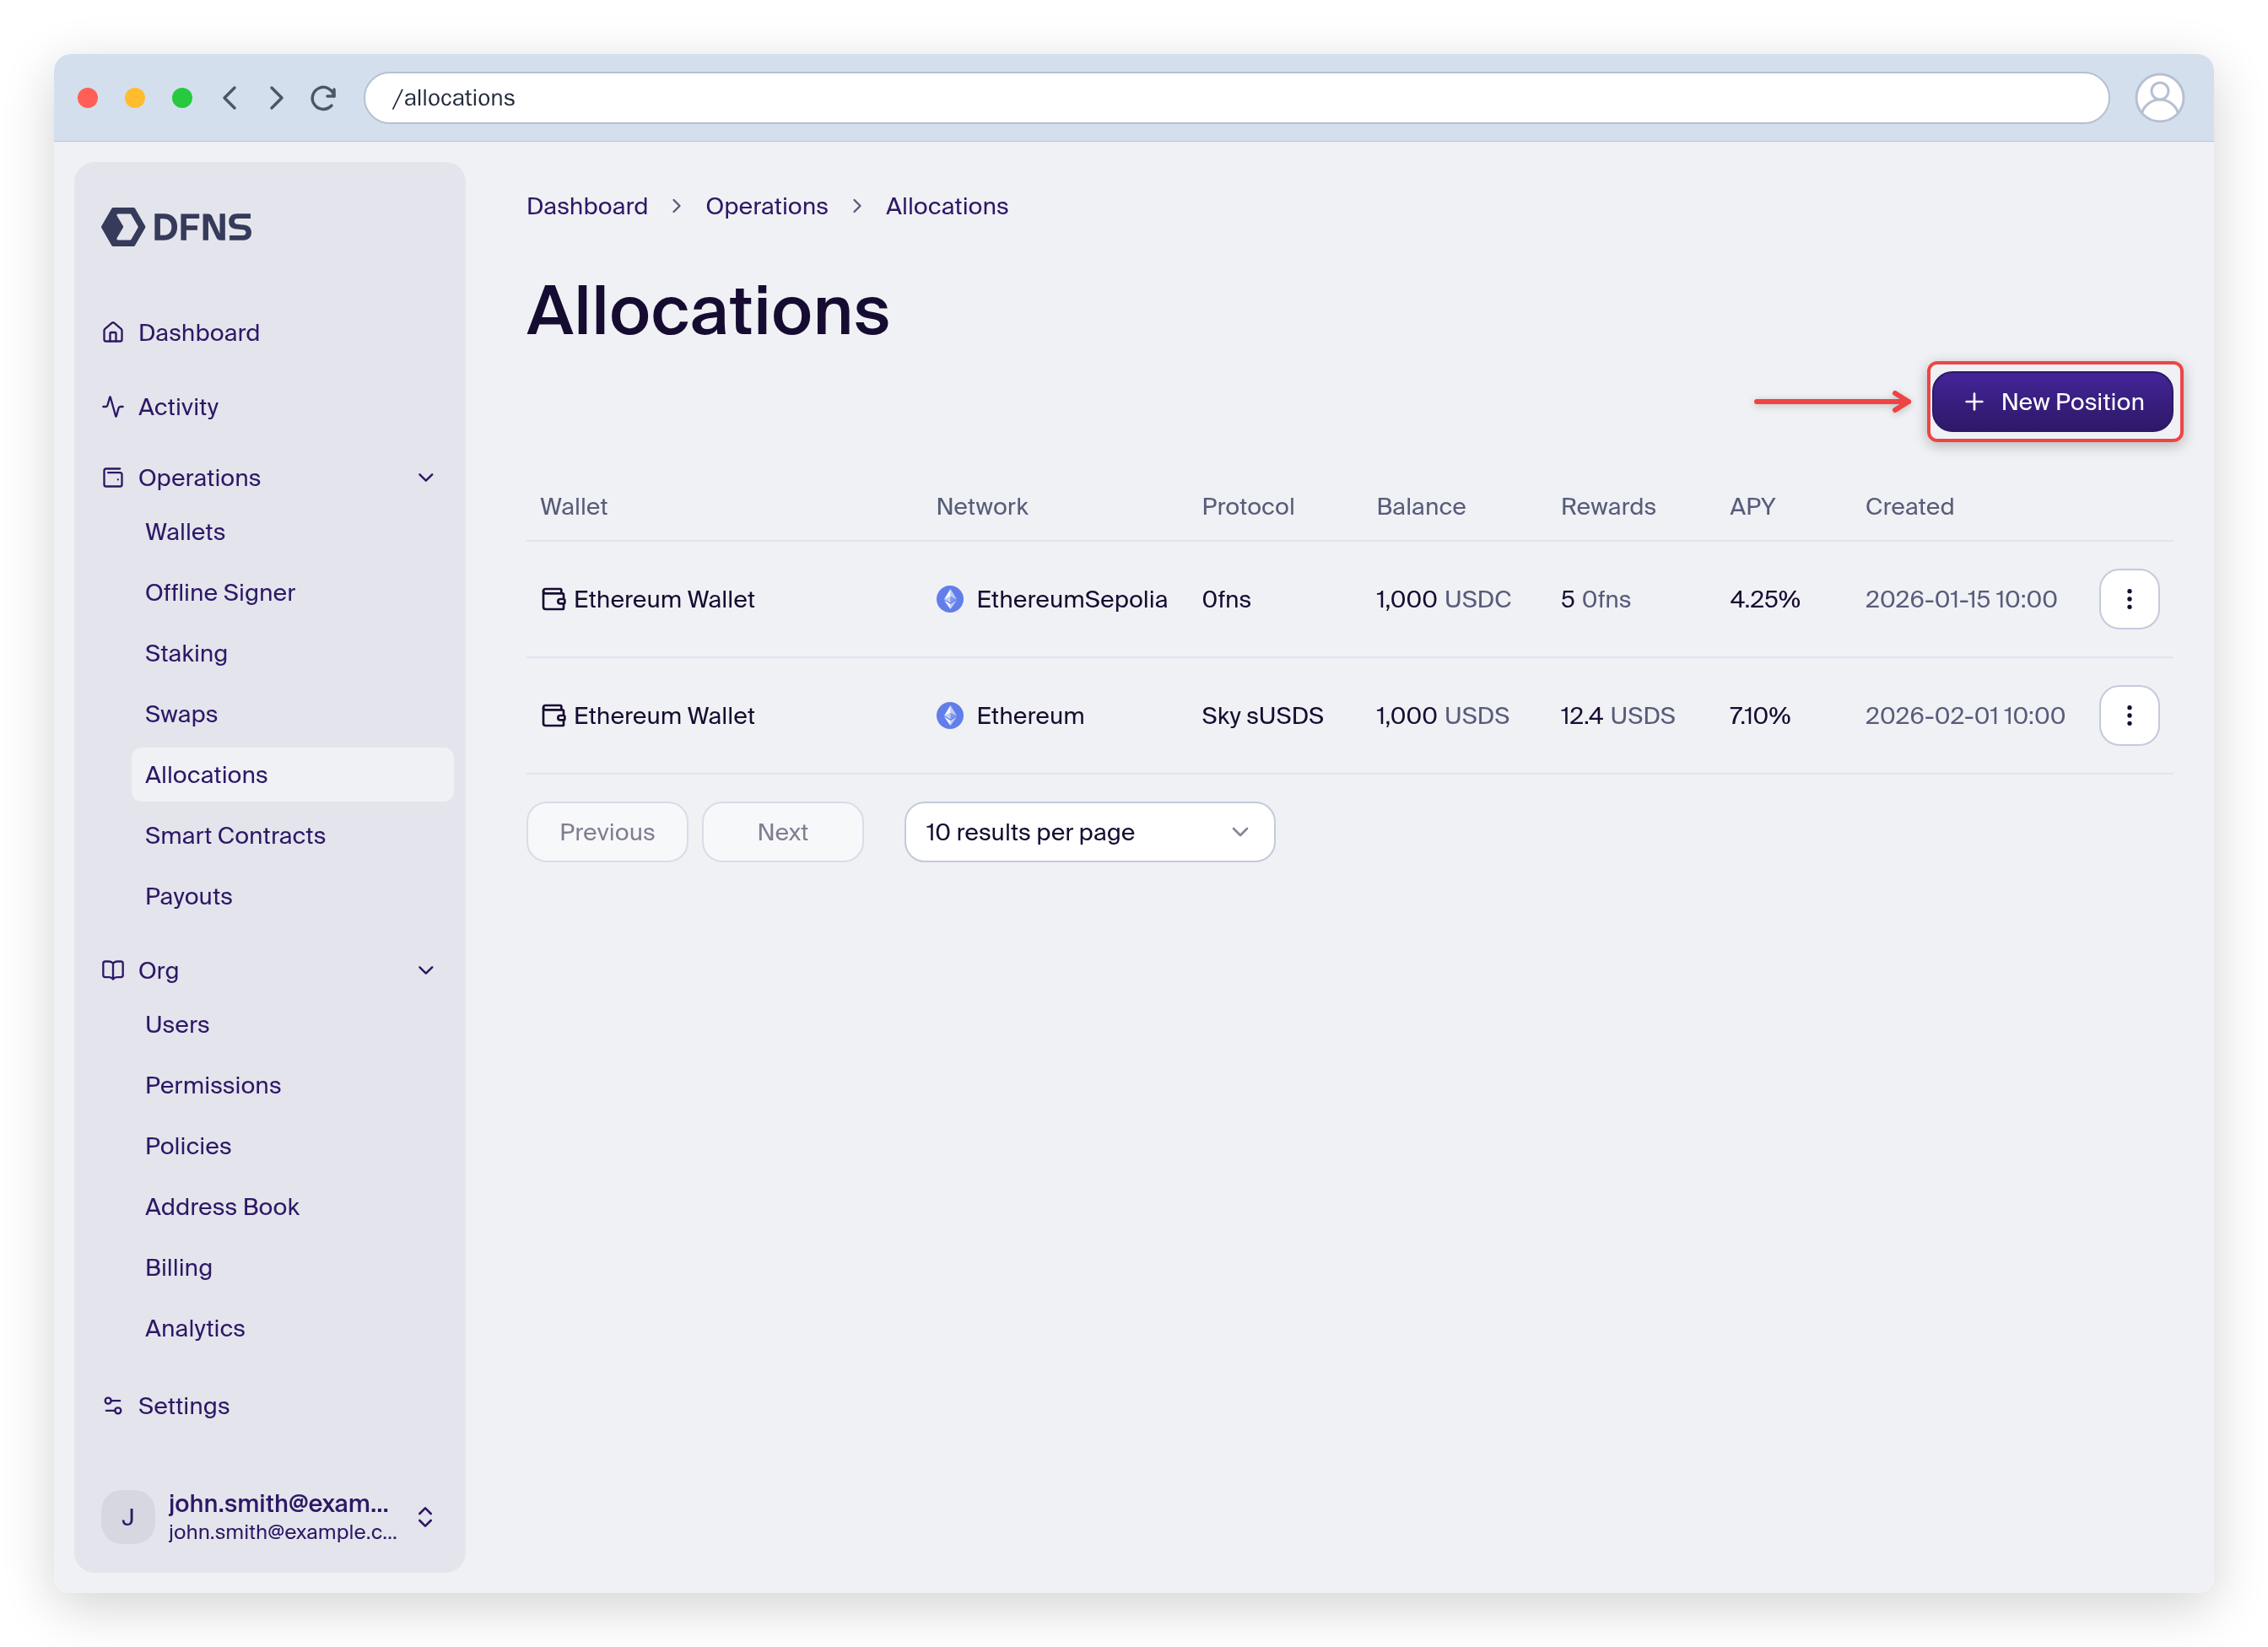Click the APY column header
This screenshot has height=1647, width=2268.
tap(1753, 506)
